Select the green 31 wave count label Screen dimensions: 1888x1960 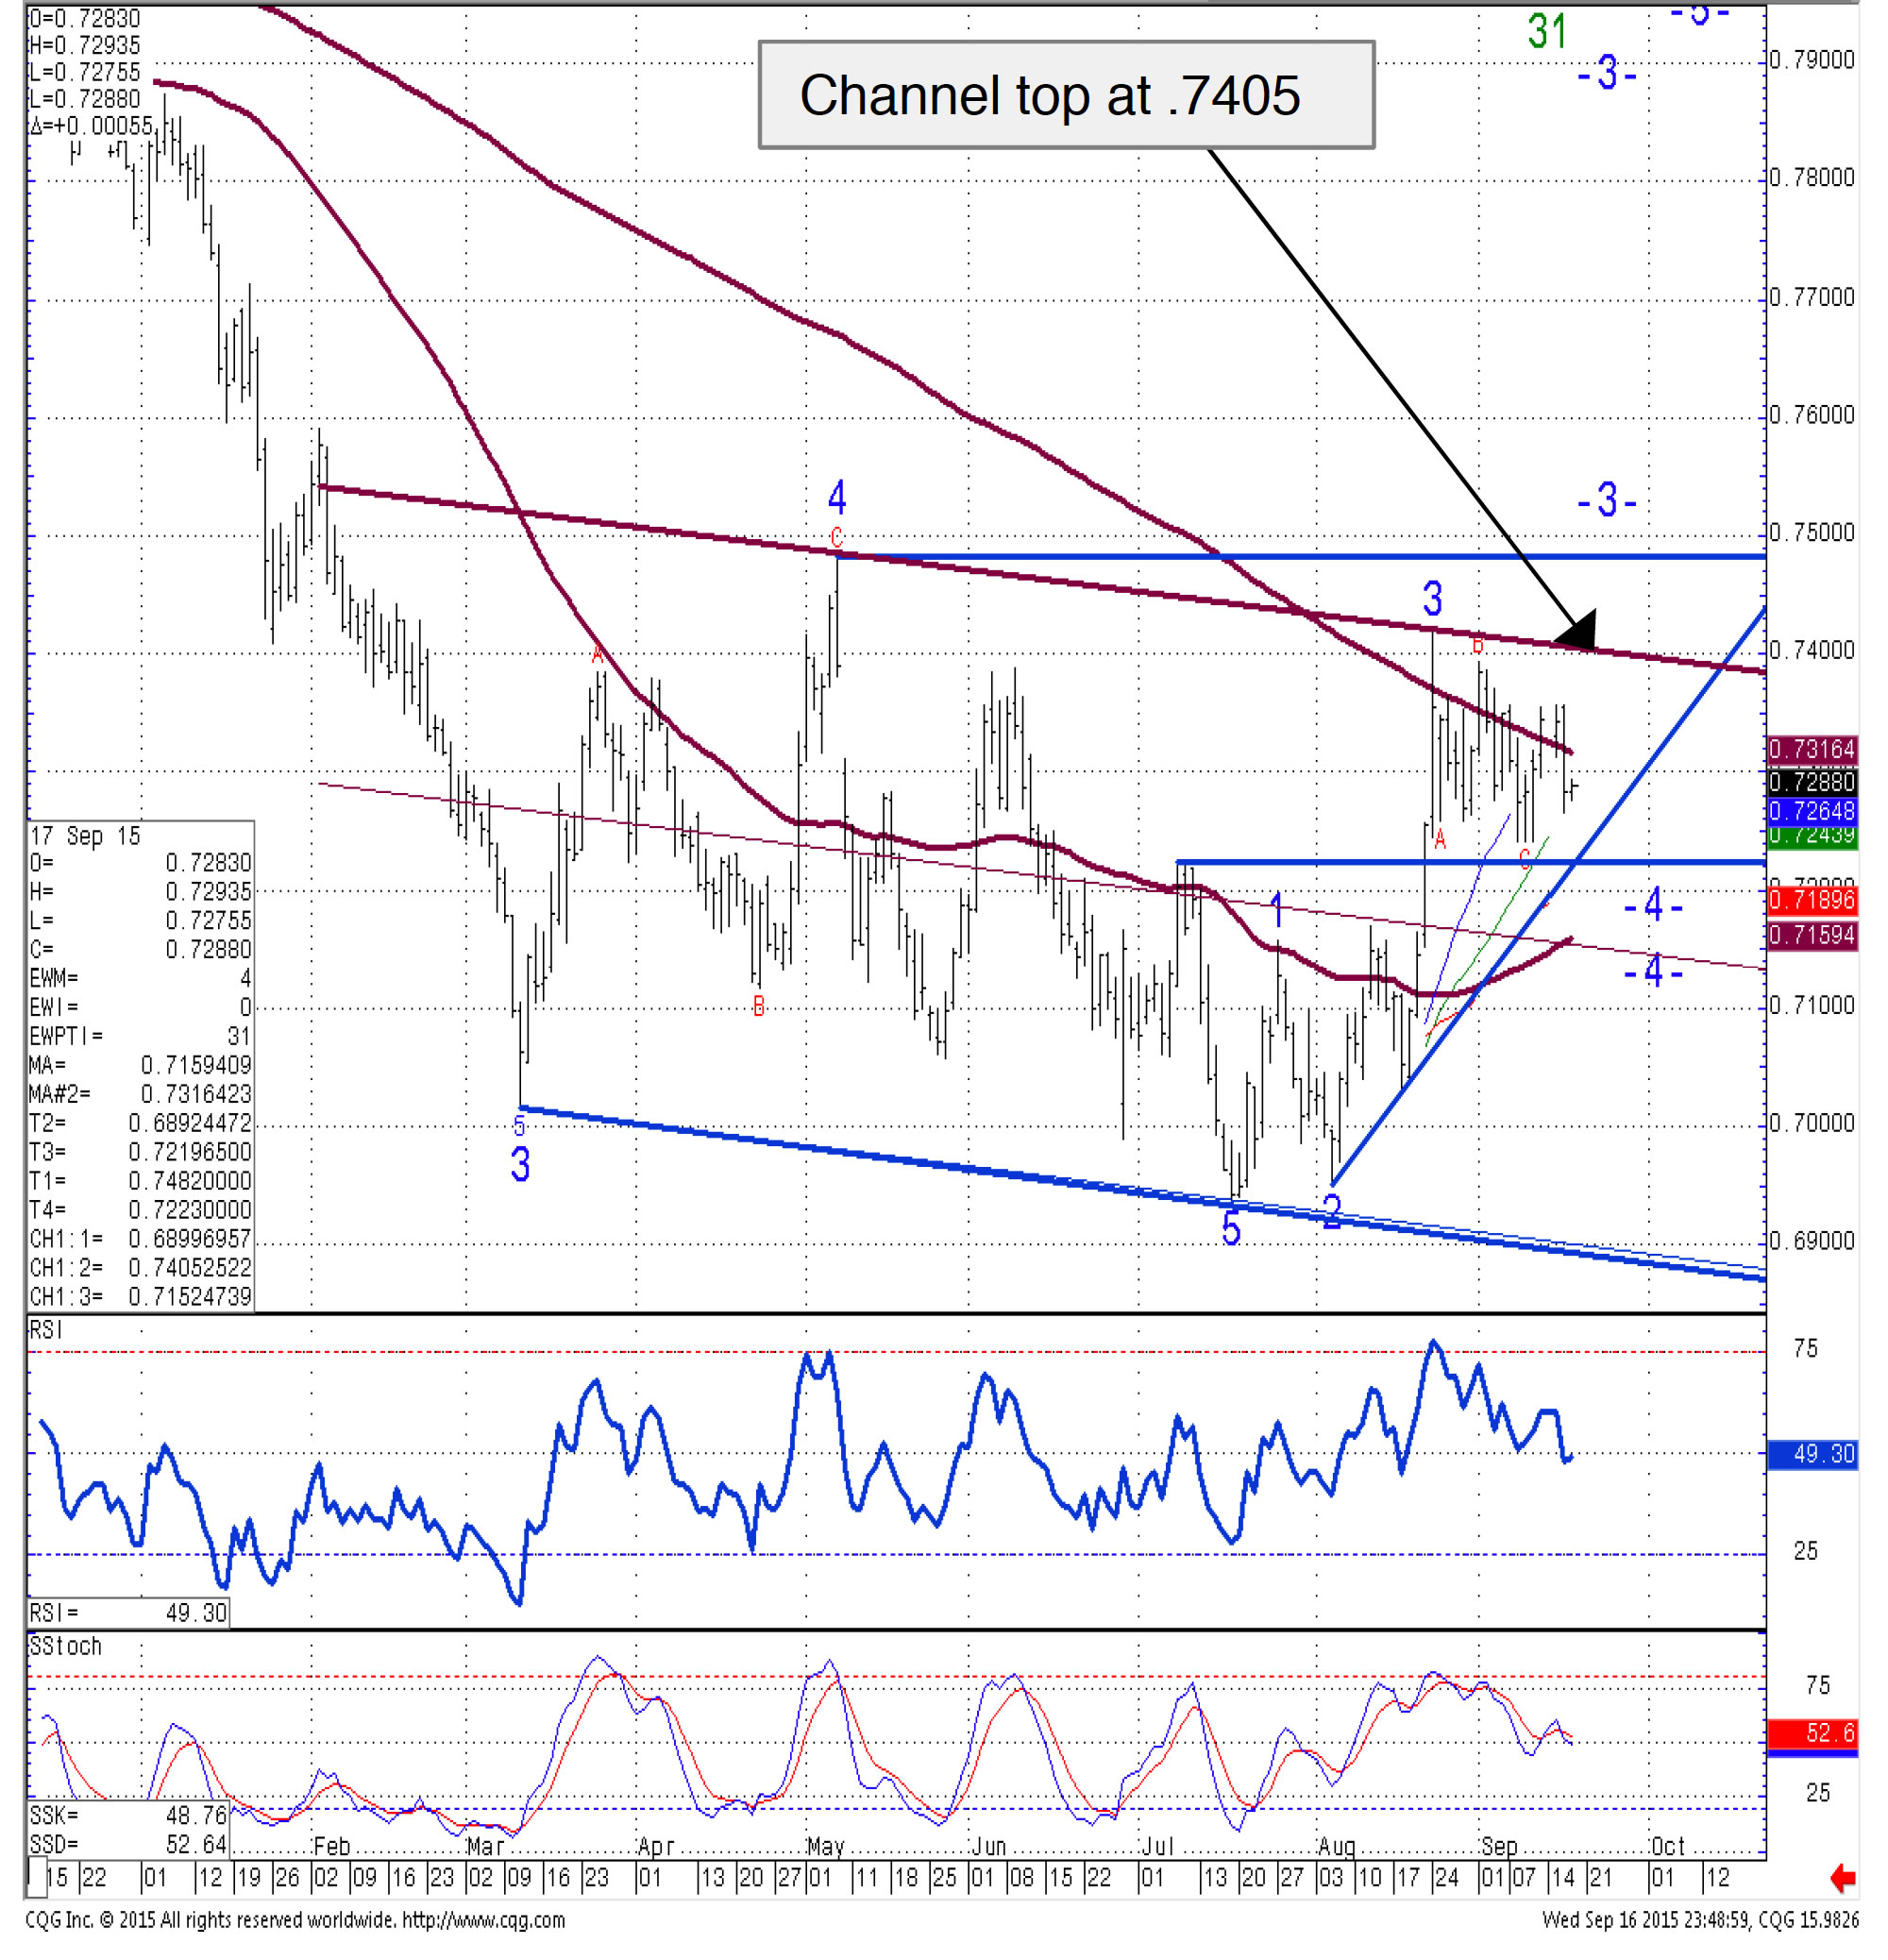pos(1546,31)
